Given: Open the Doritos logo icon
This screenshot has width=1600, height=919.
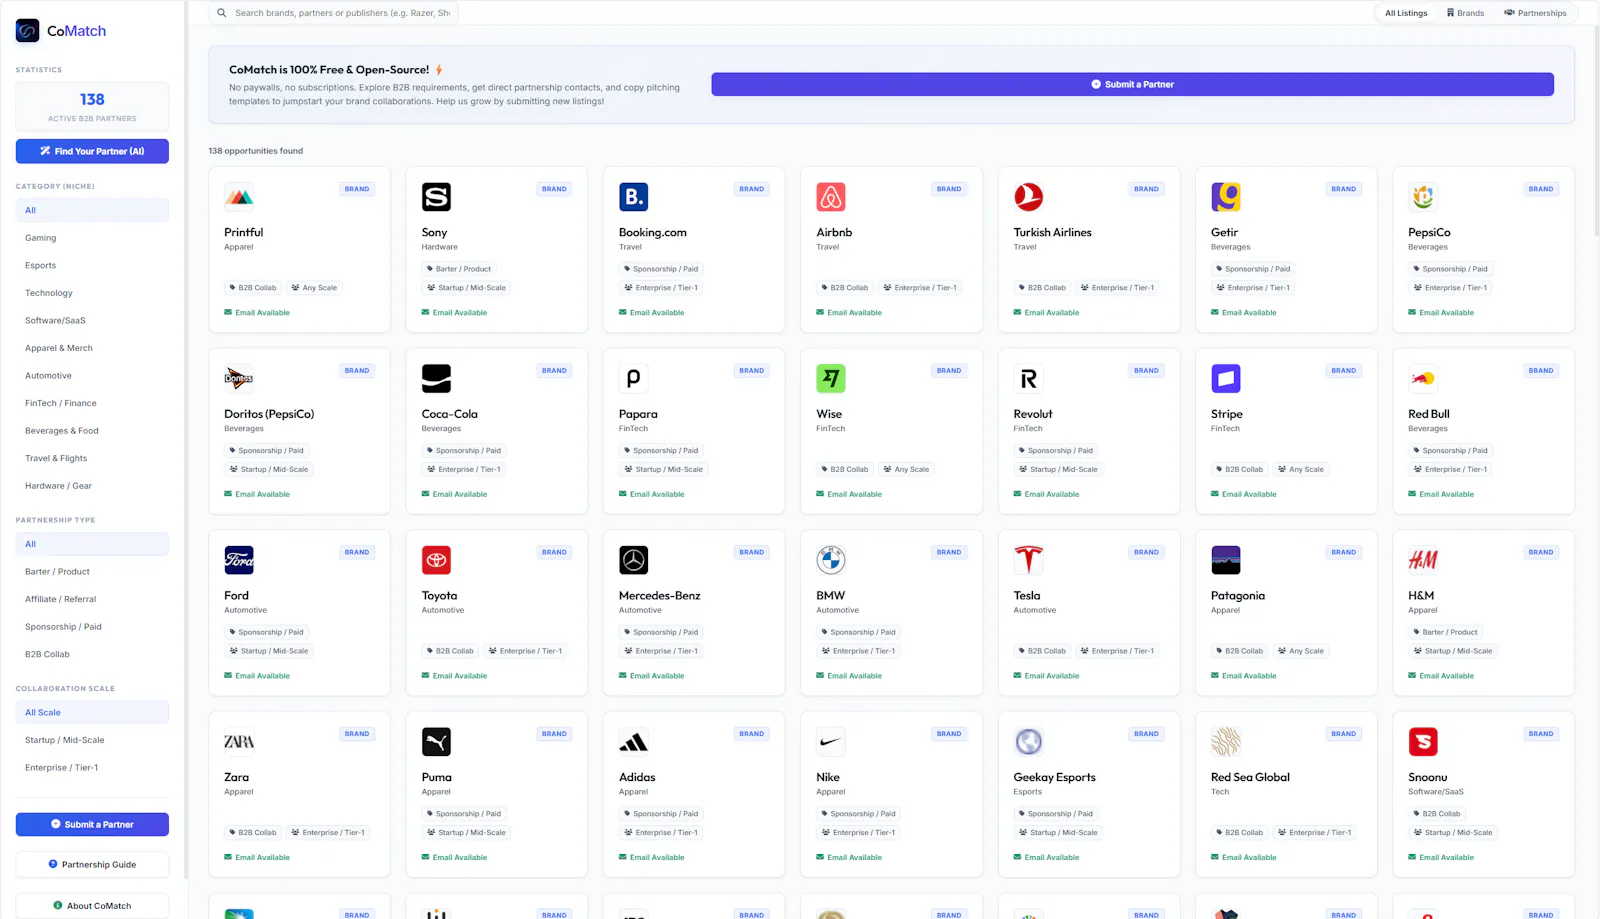Looking at the screenshot, I should (239, 379).
